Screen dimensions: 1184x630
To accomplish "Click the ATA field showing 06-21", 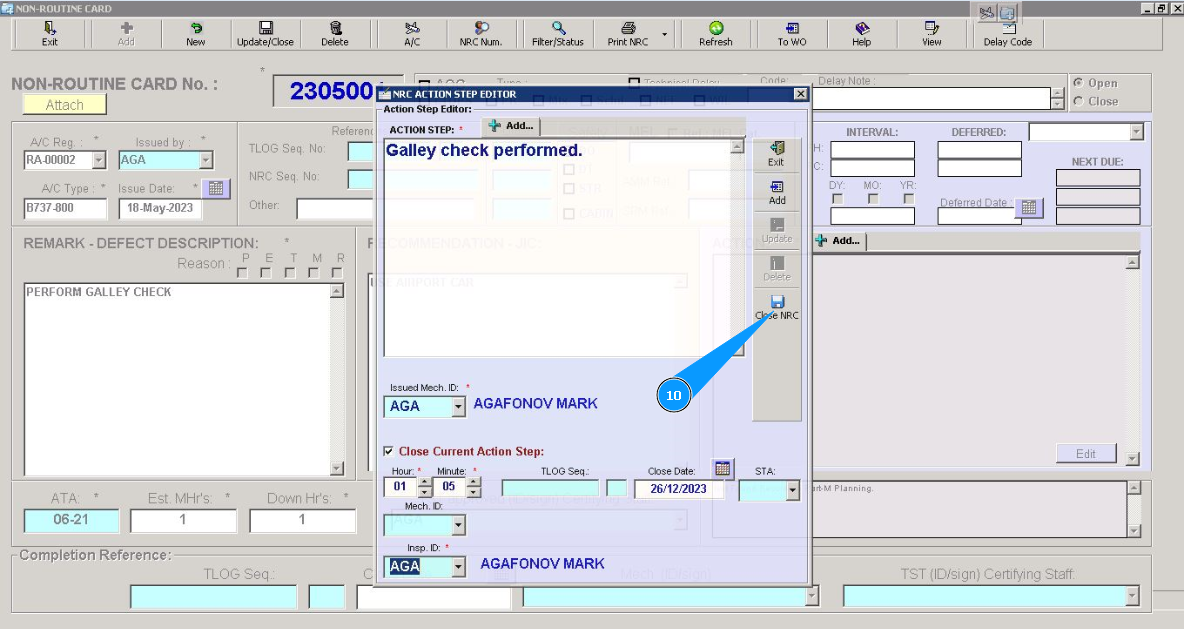I will [72, 520].
